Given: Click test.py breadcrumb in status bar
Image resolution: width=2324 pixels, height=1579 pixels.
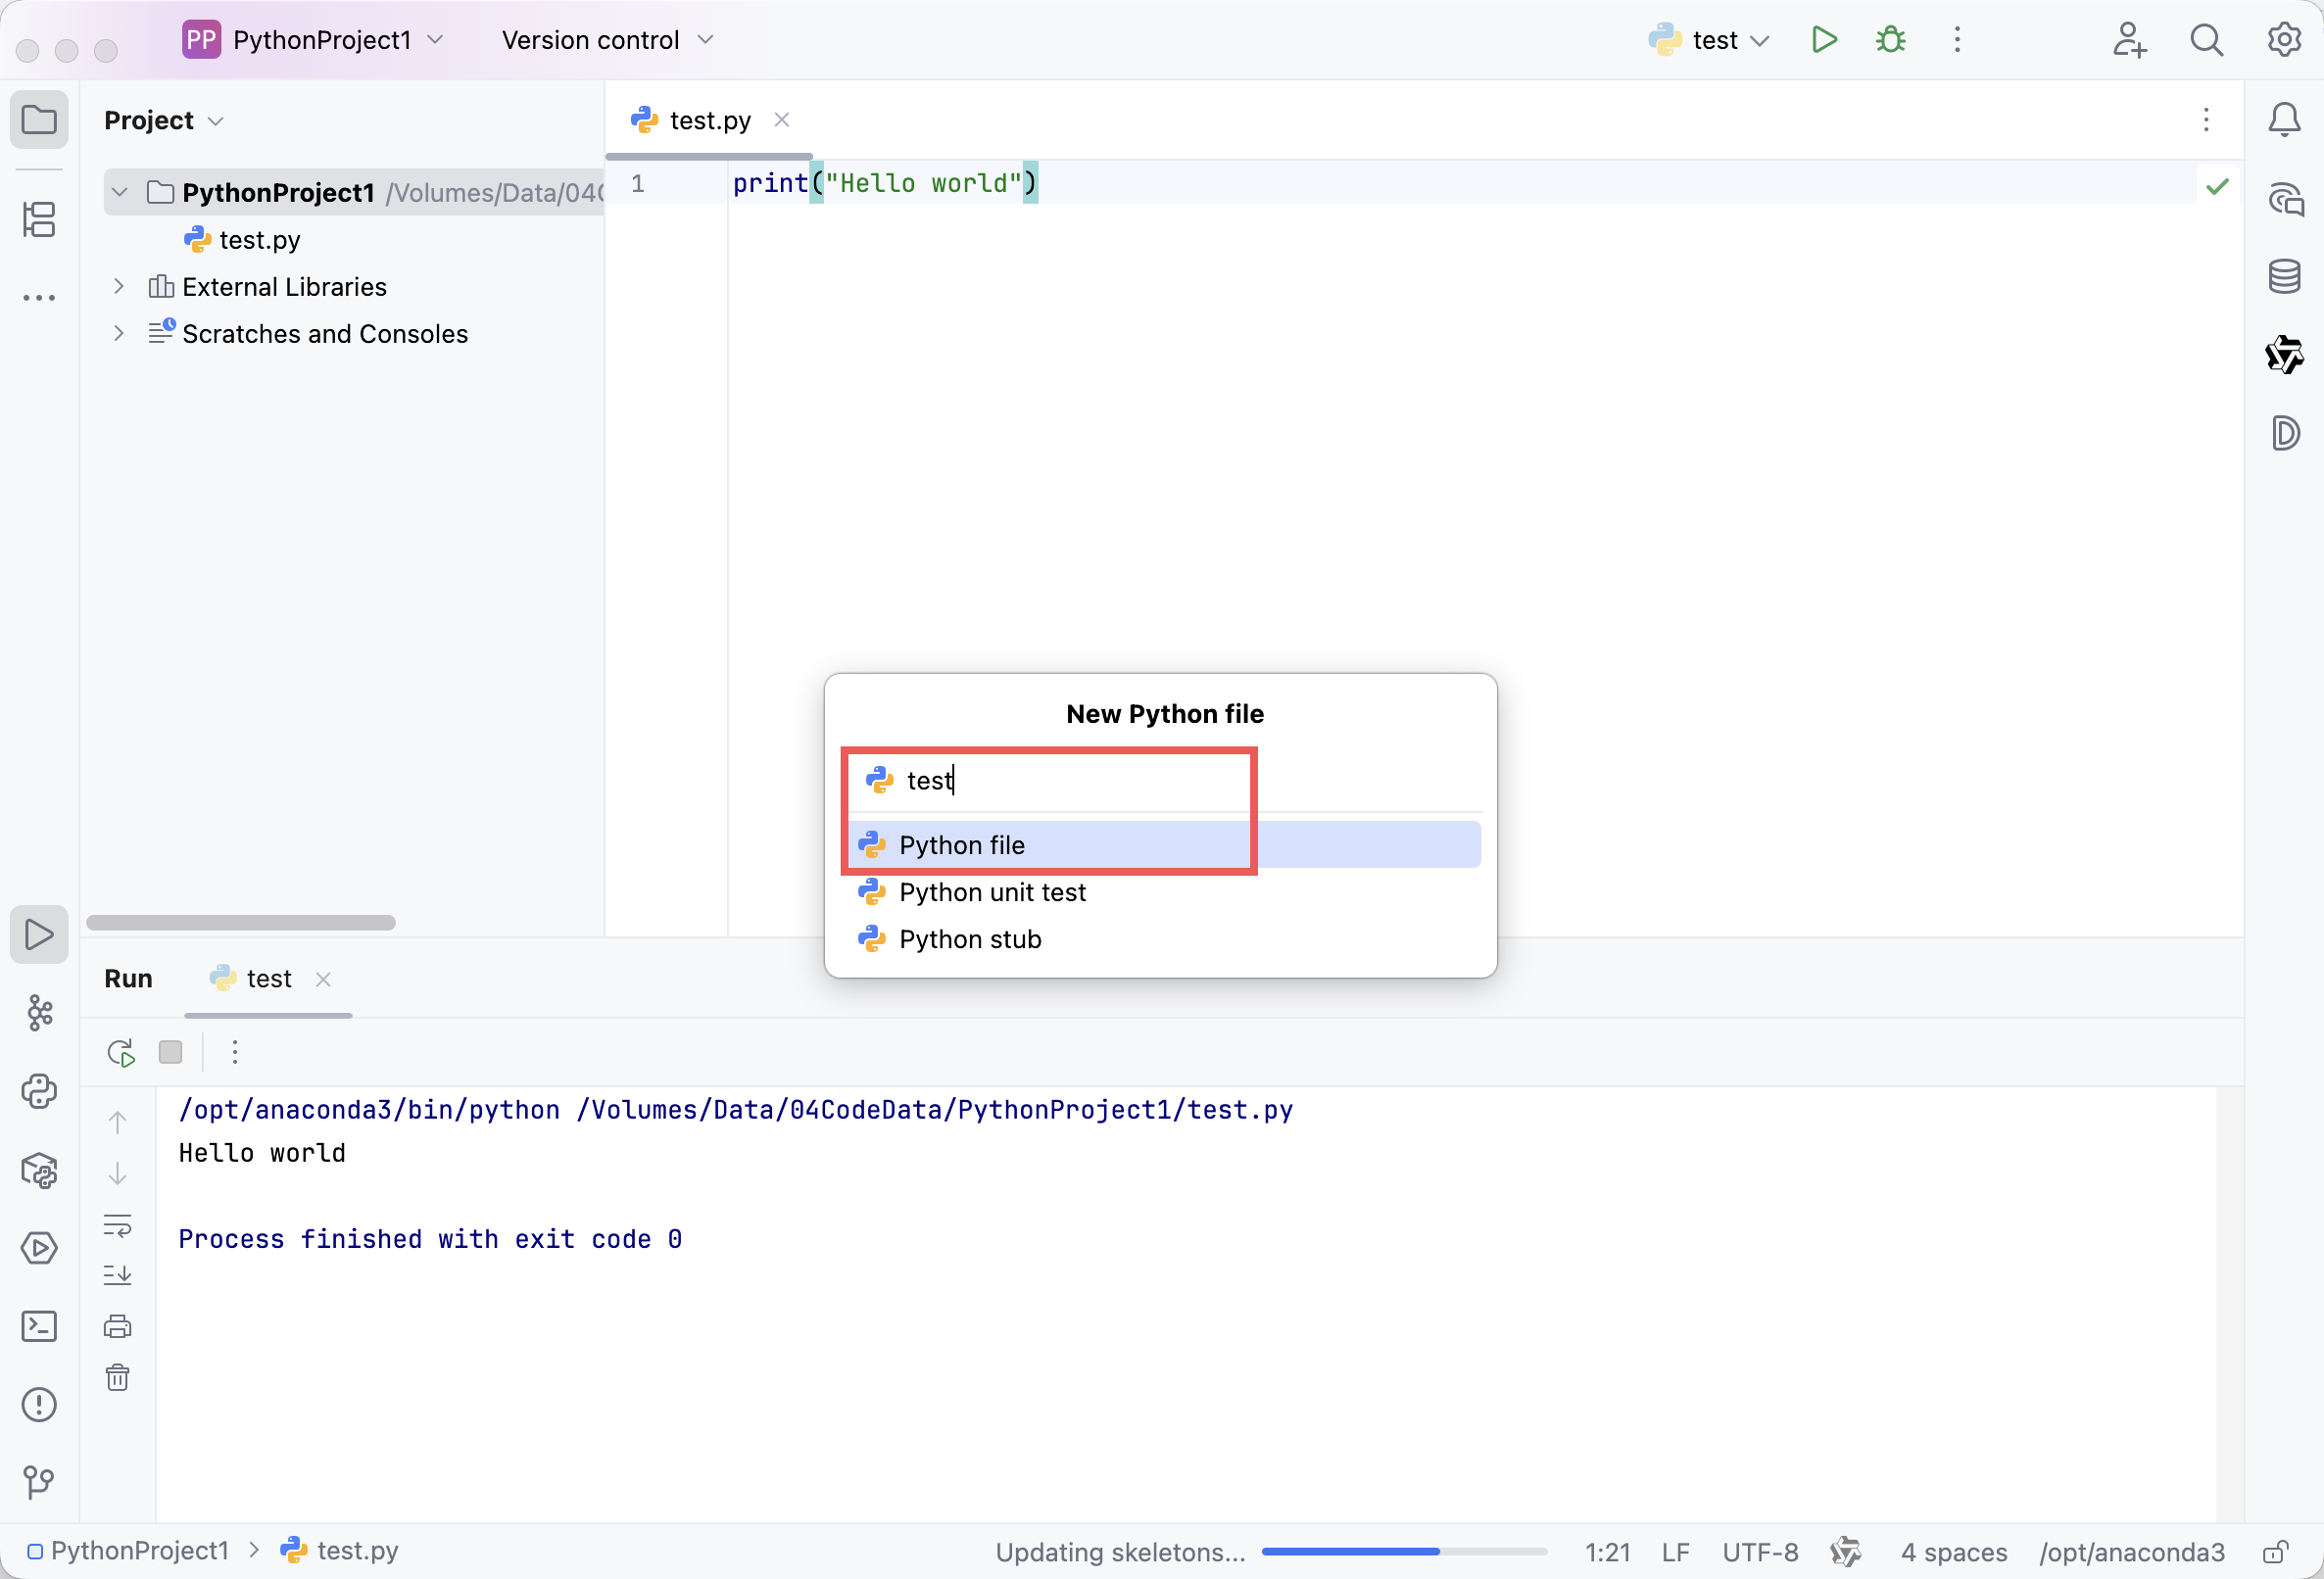Looking at the screenshot, I should pos(340,1551).
